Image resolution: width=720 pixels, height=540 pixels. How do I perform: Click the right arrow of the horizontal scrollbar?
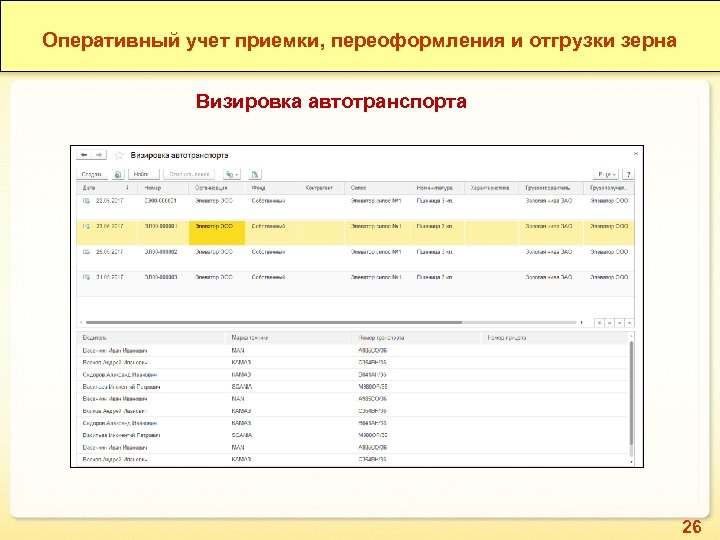(582, 322)
